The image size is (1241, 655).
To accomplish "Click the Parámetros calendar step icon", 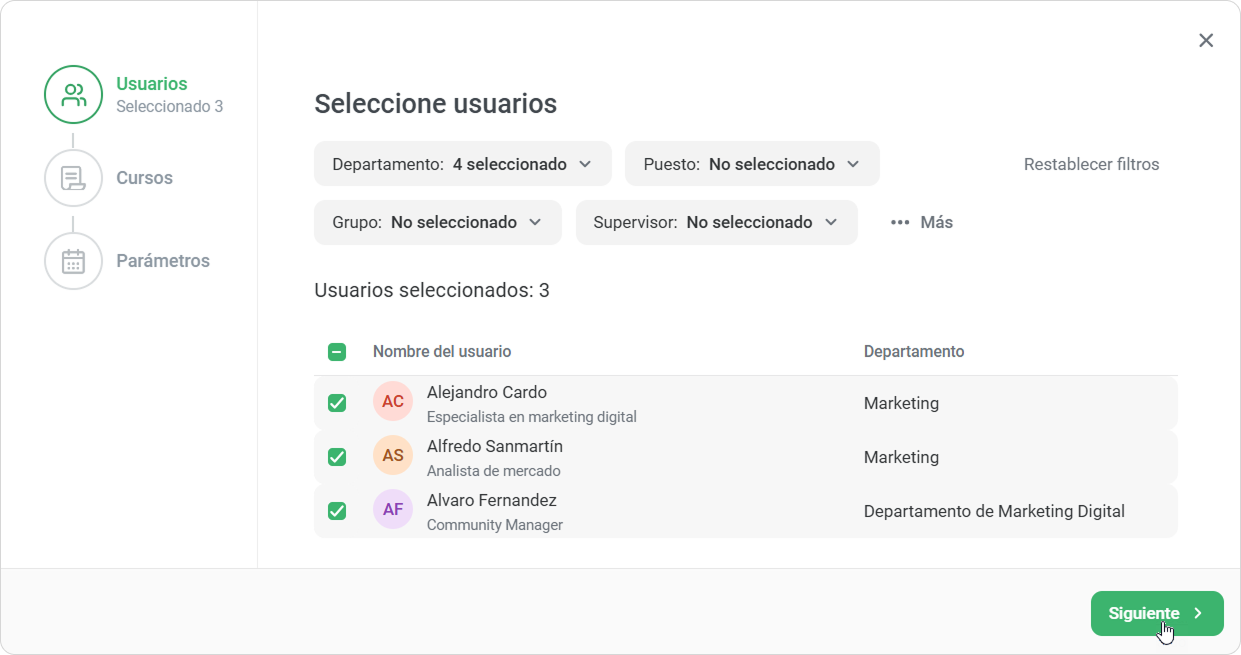I will [x=73, y=261].
